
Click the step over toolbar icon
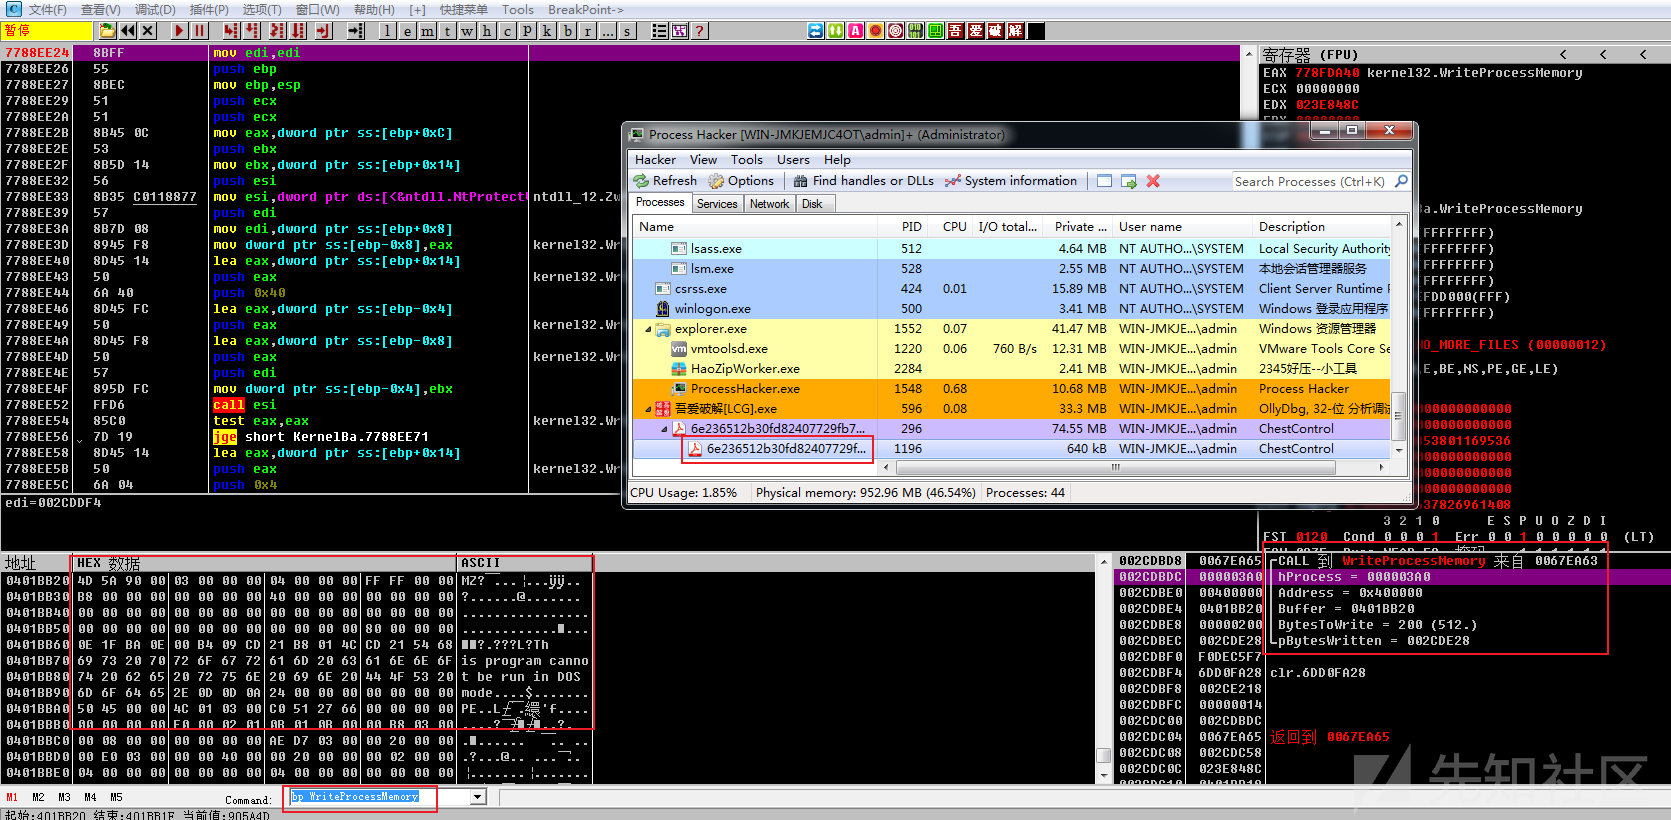pos(253,31)
